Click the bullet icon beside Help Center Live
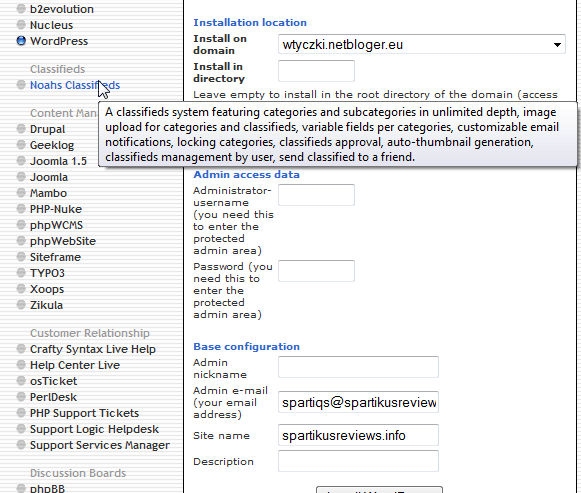The image size is (581, 493). pyautogui.click(x=21, y=364)
